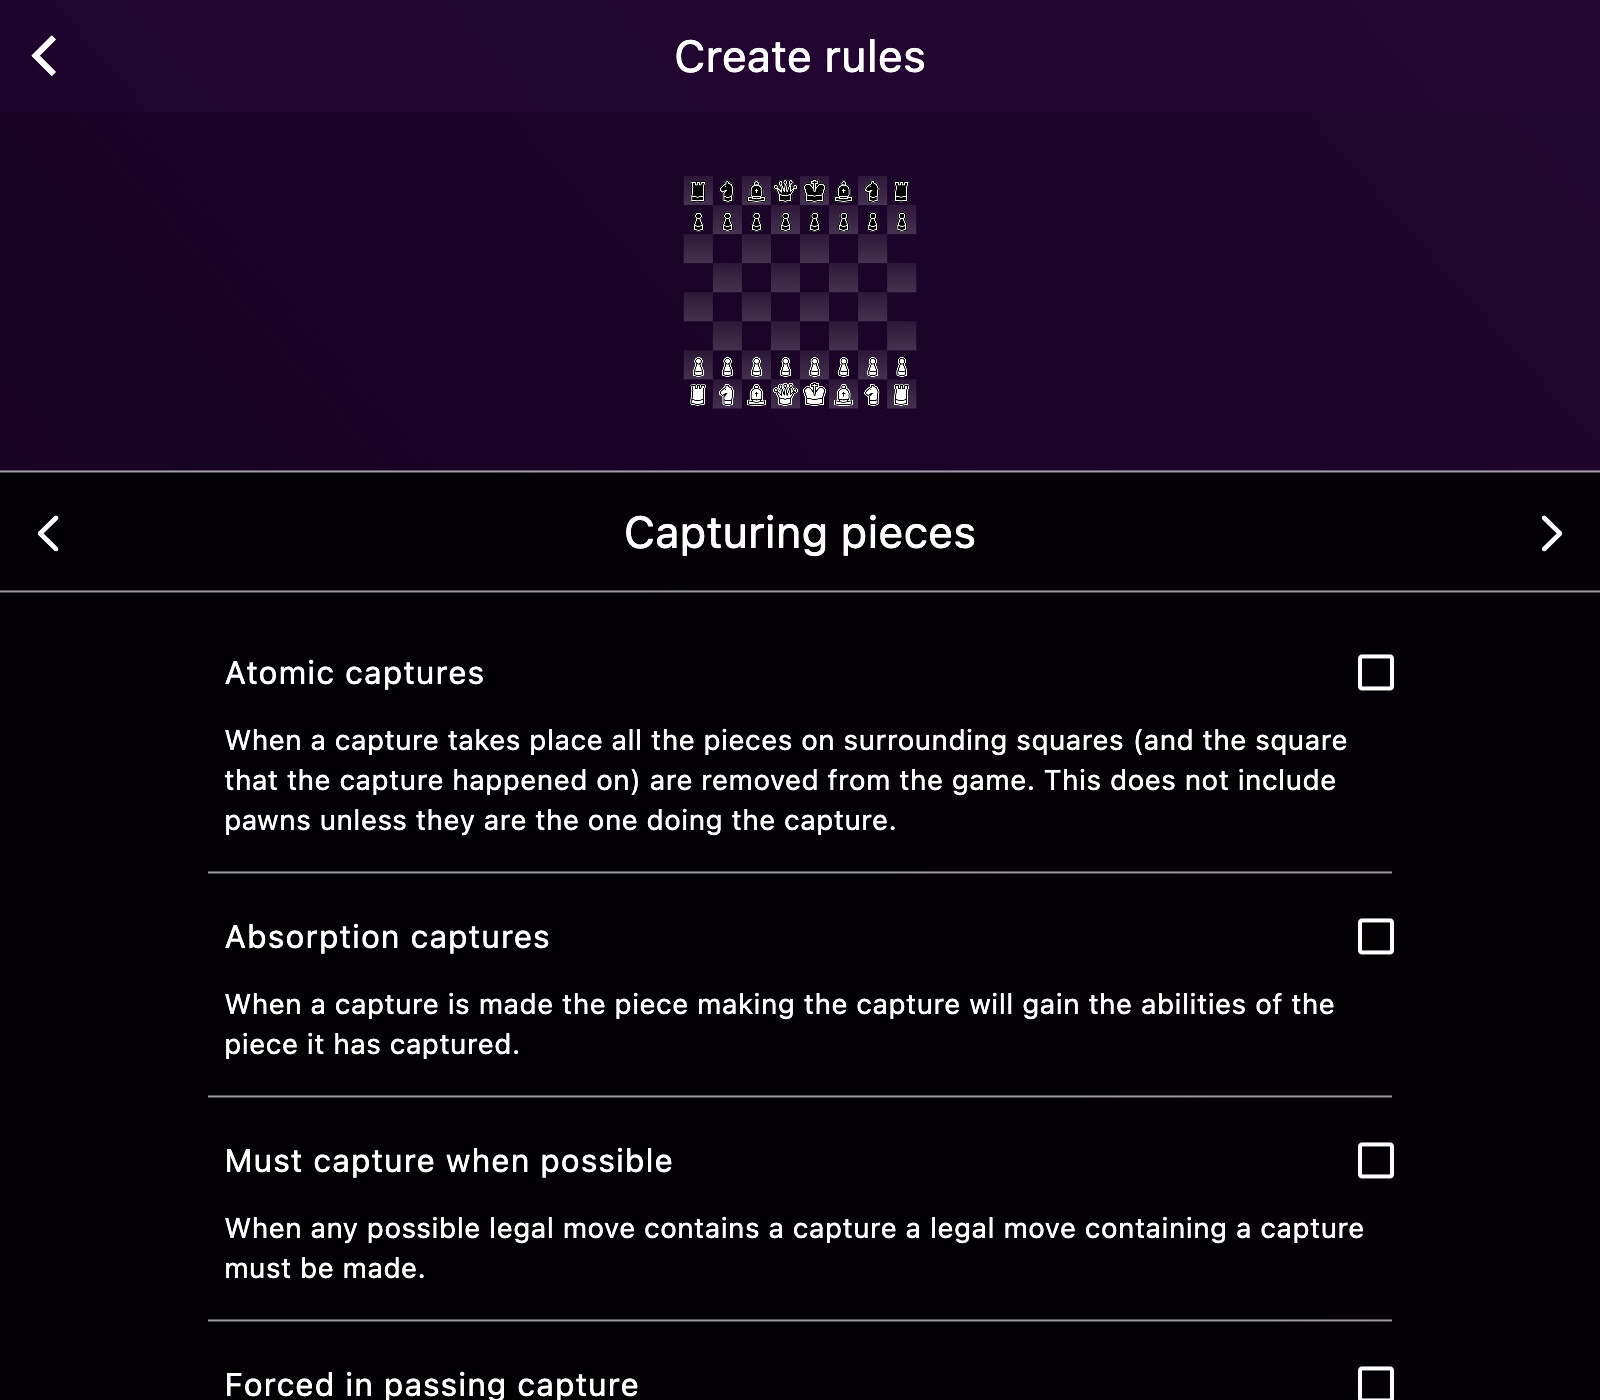Image resolution: width=1600 pixels, height=1400 pixels.
Task: Advance to the next rules category
Action: 1551,533
